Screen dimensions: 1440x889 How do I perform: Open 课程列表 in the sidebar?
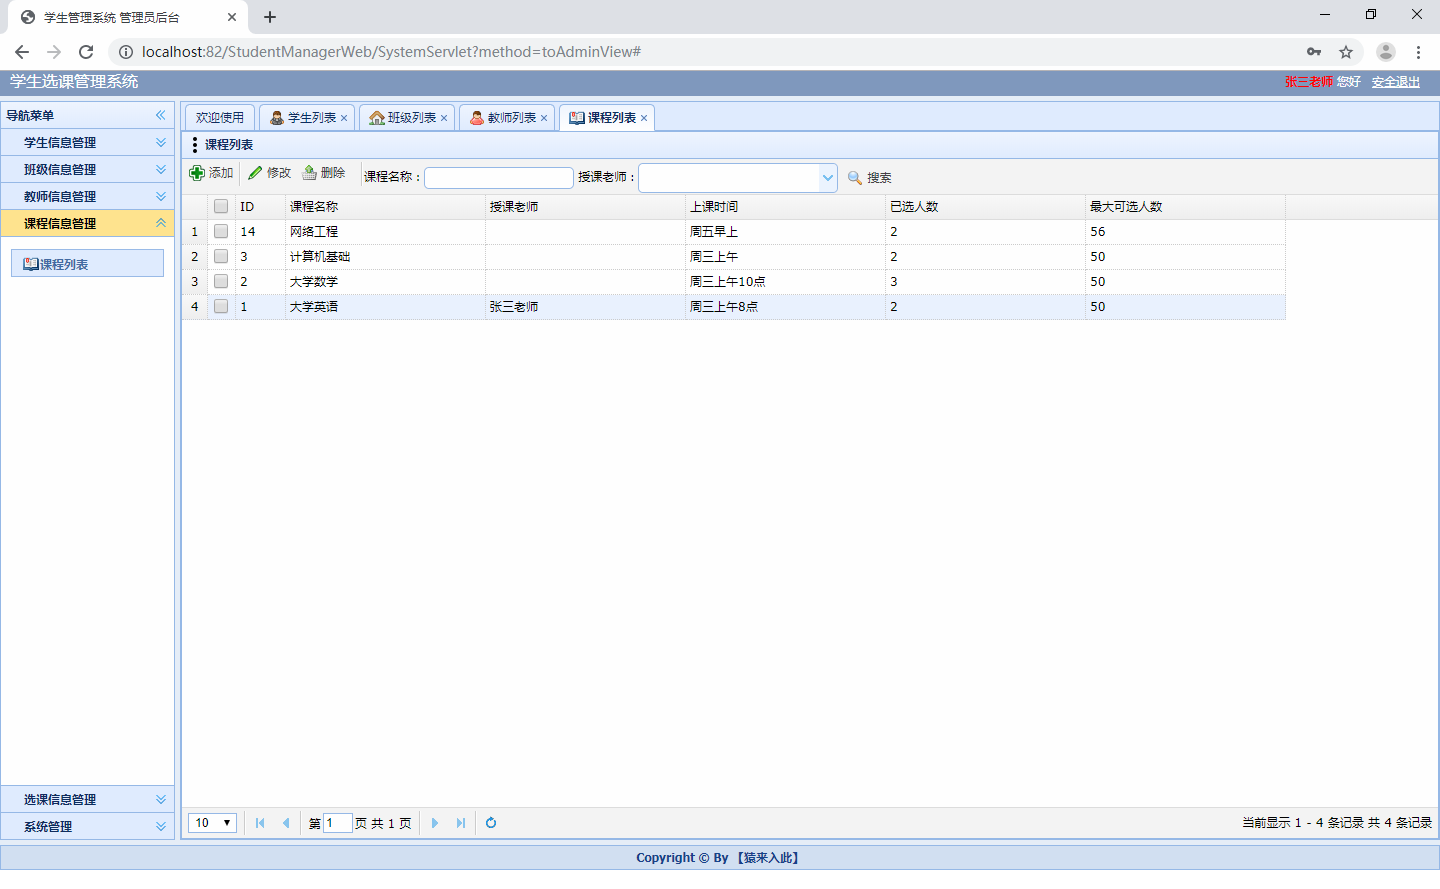coord(87,264)
